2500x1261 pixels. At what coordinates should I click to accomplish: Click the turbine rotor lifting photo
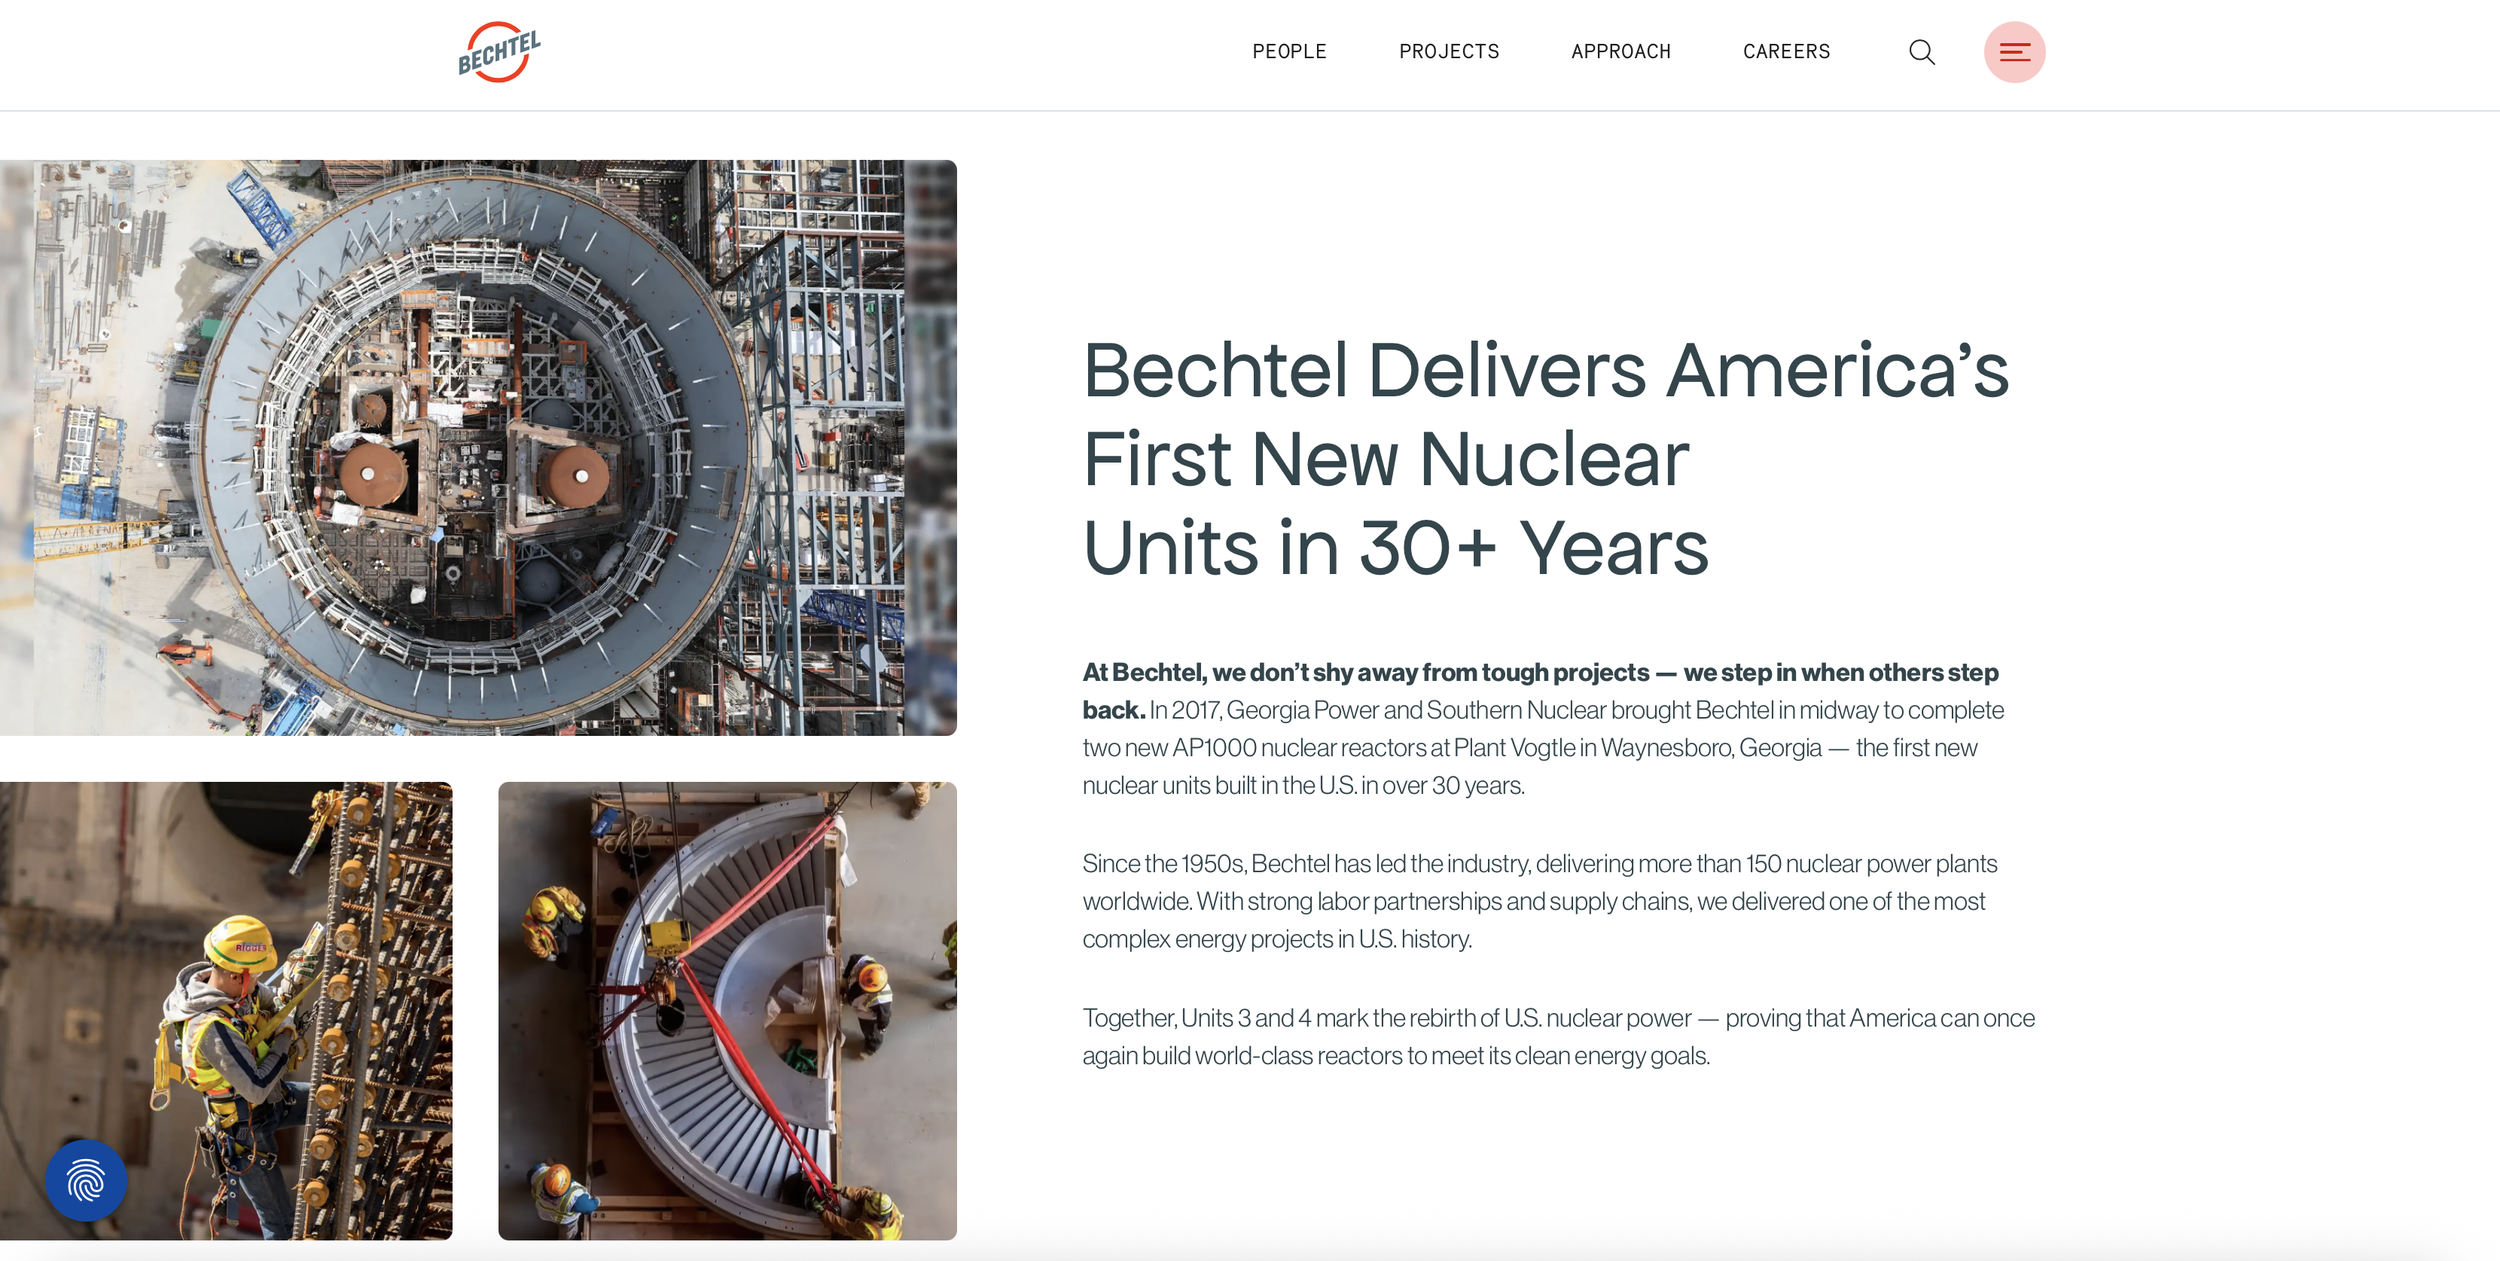(x=727, y=1010)
